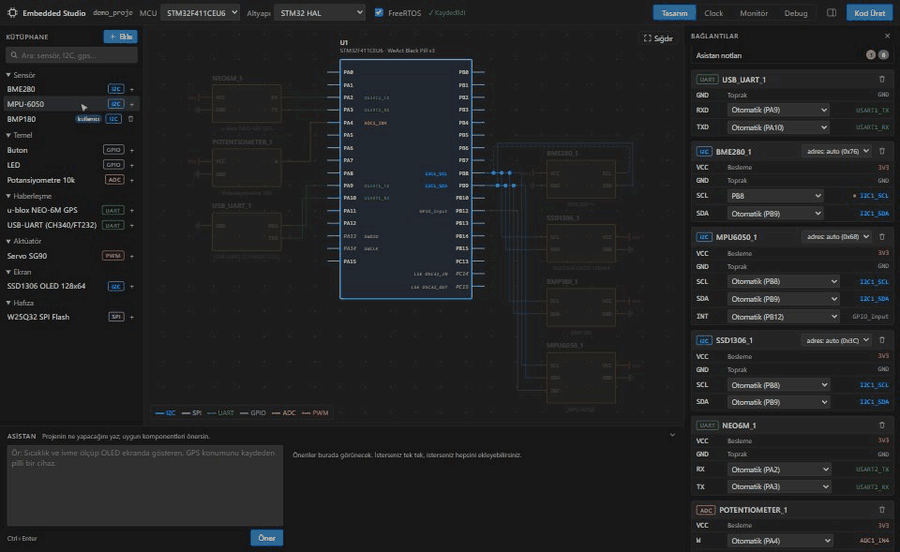Click Ekle button in Kütüphane
The image size is (900, 552).
coord(121,37)
